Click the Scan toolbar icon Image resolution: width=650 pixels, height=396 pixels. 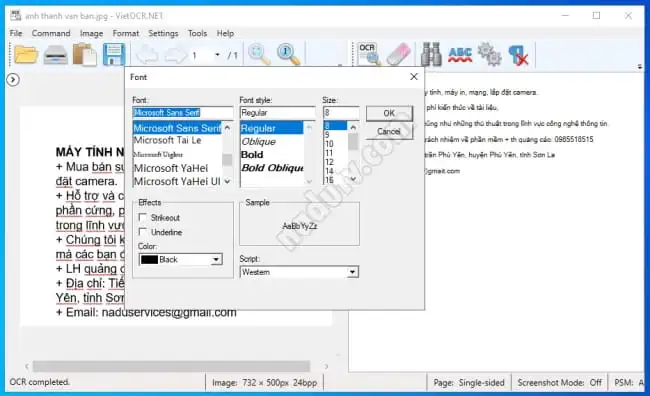(x=56, y=55)
